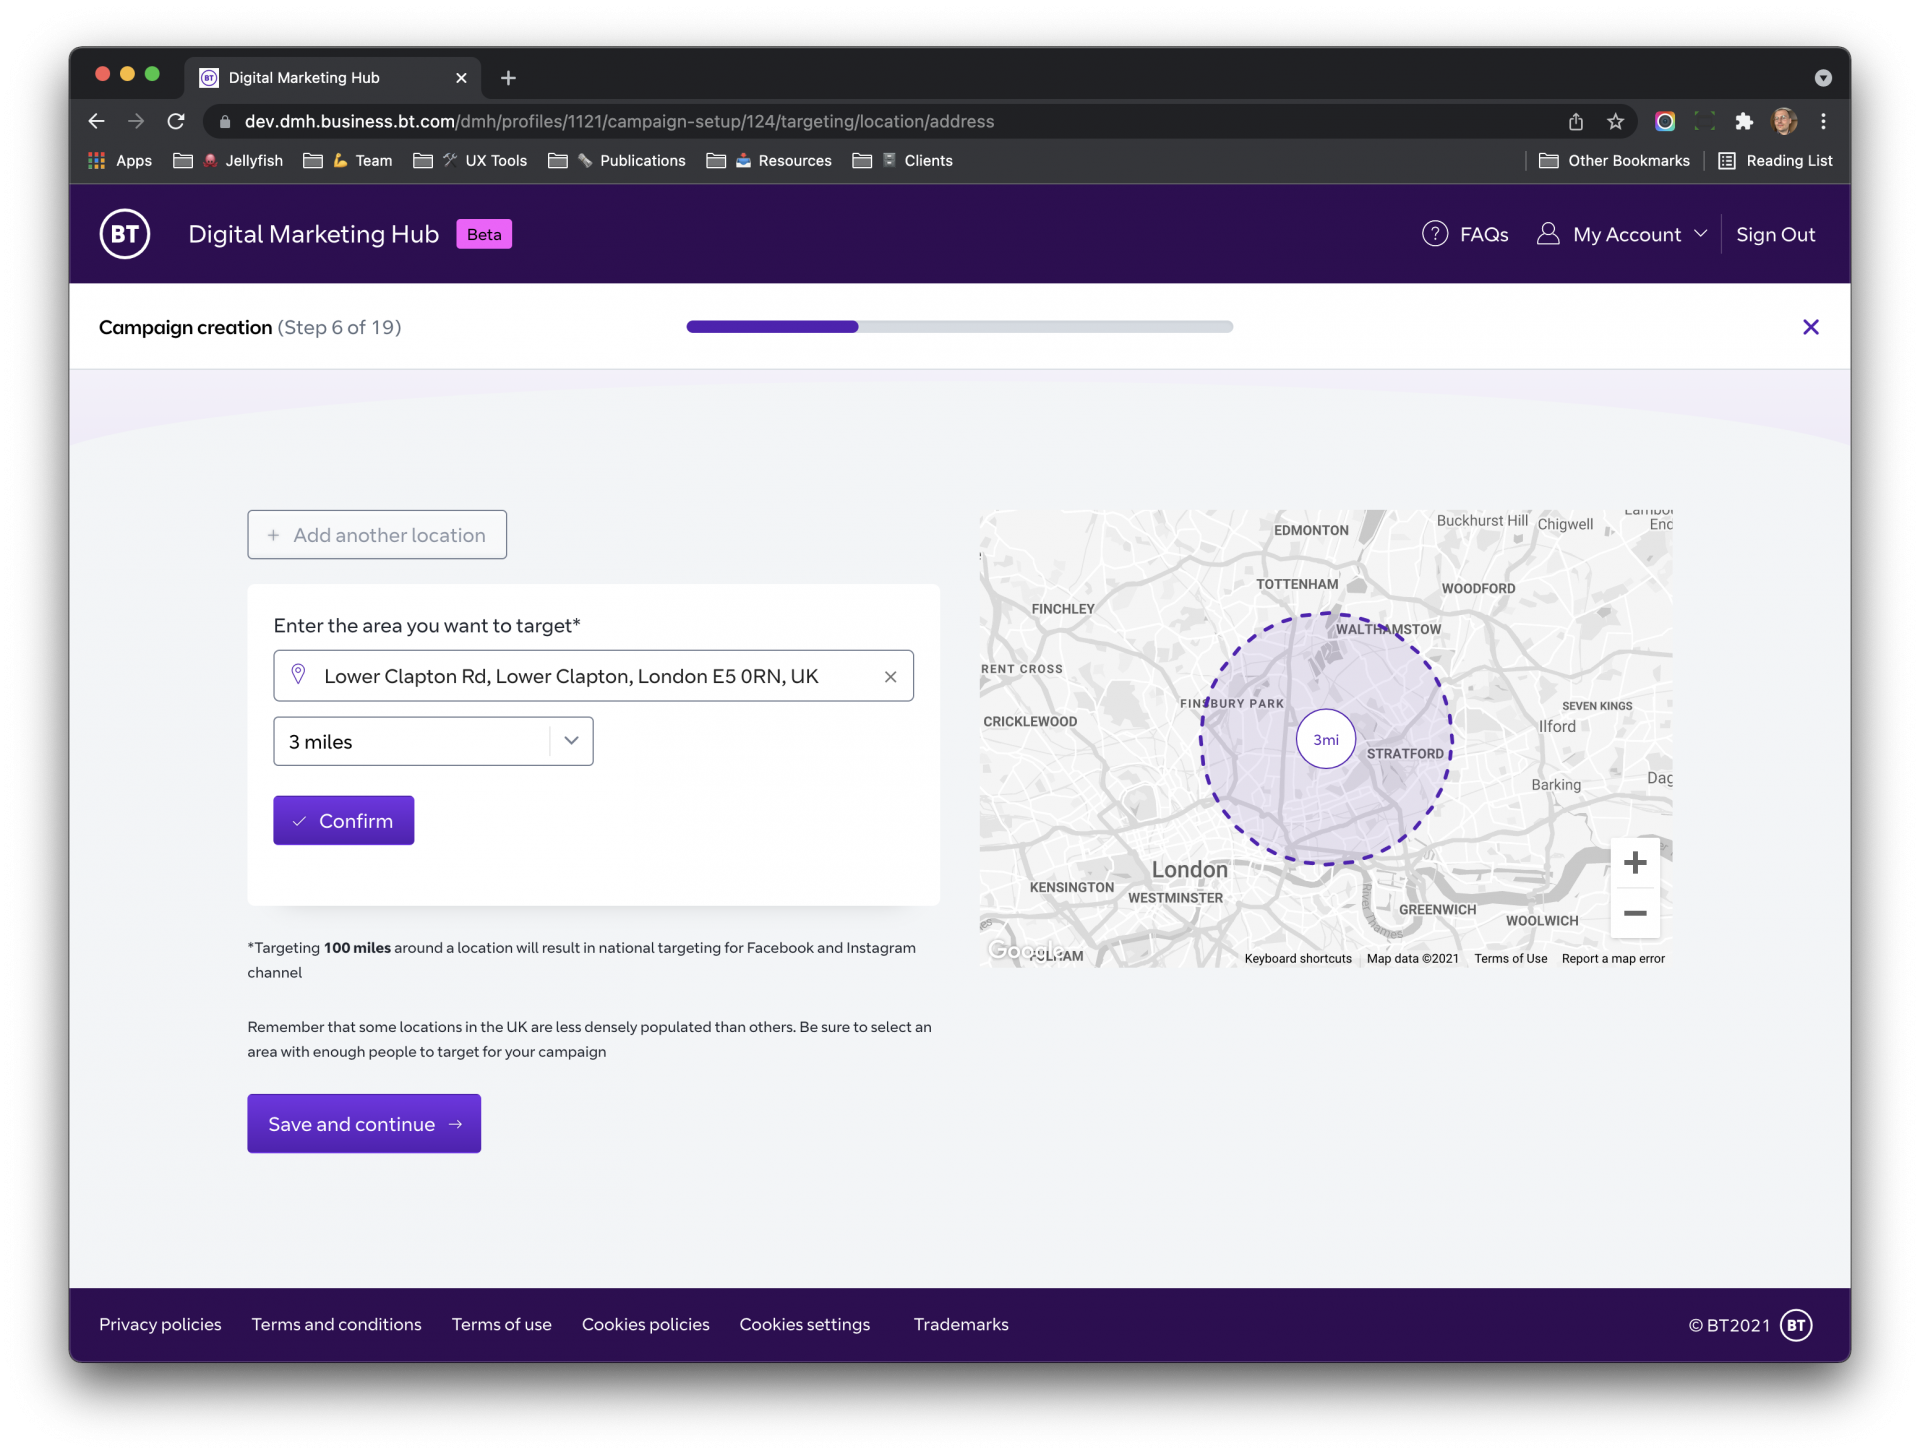Viewport: 1920px width, 1454px height.
Task: Open Terms of use footer link
Action: coord(501,1324)
